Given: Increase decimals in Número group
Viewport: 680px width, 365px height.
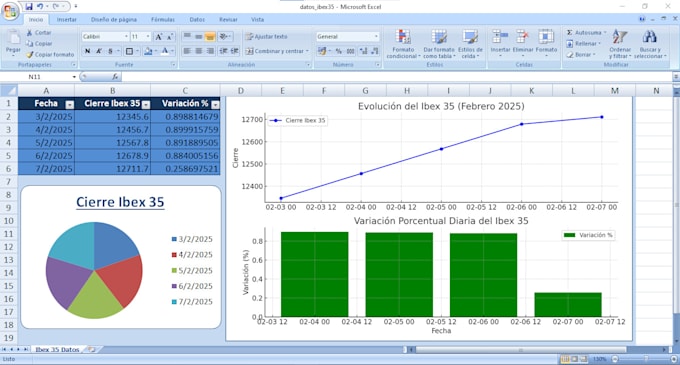Looking at the screenshot, I should point(363,51).
